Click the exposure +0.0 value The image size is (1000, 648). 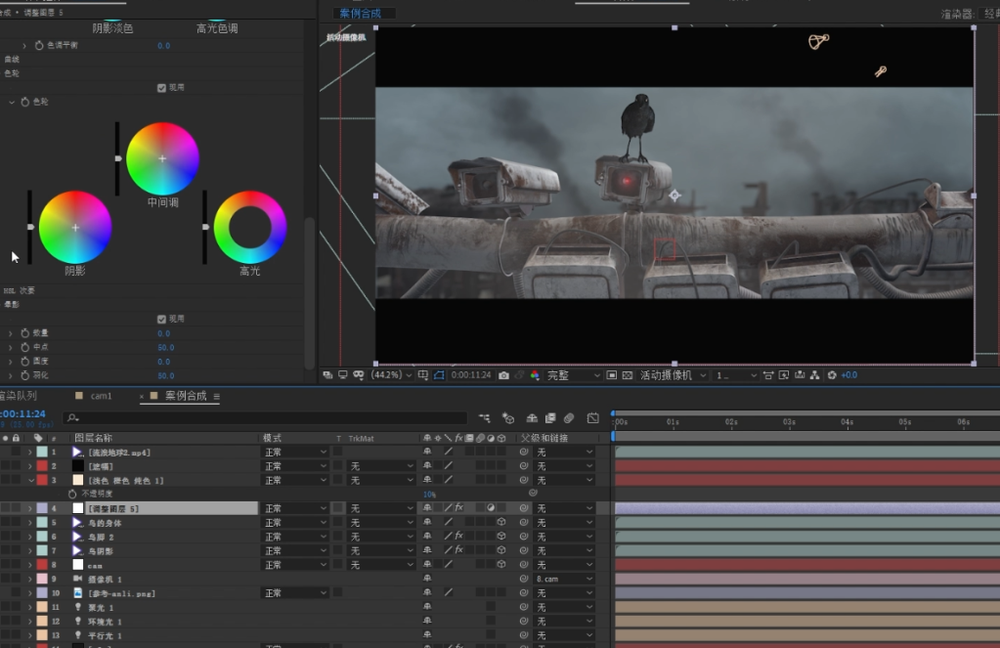click(848, 375)
